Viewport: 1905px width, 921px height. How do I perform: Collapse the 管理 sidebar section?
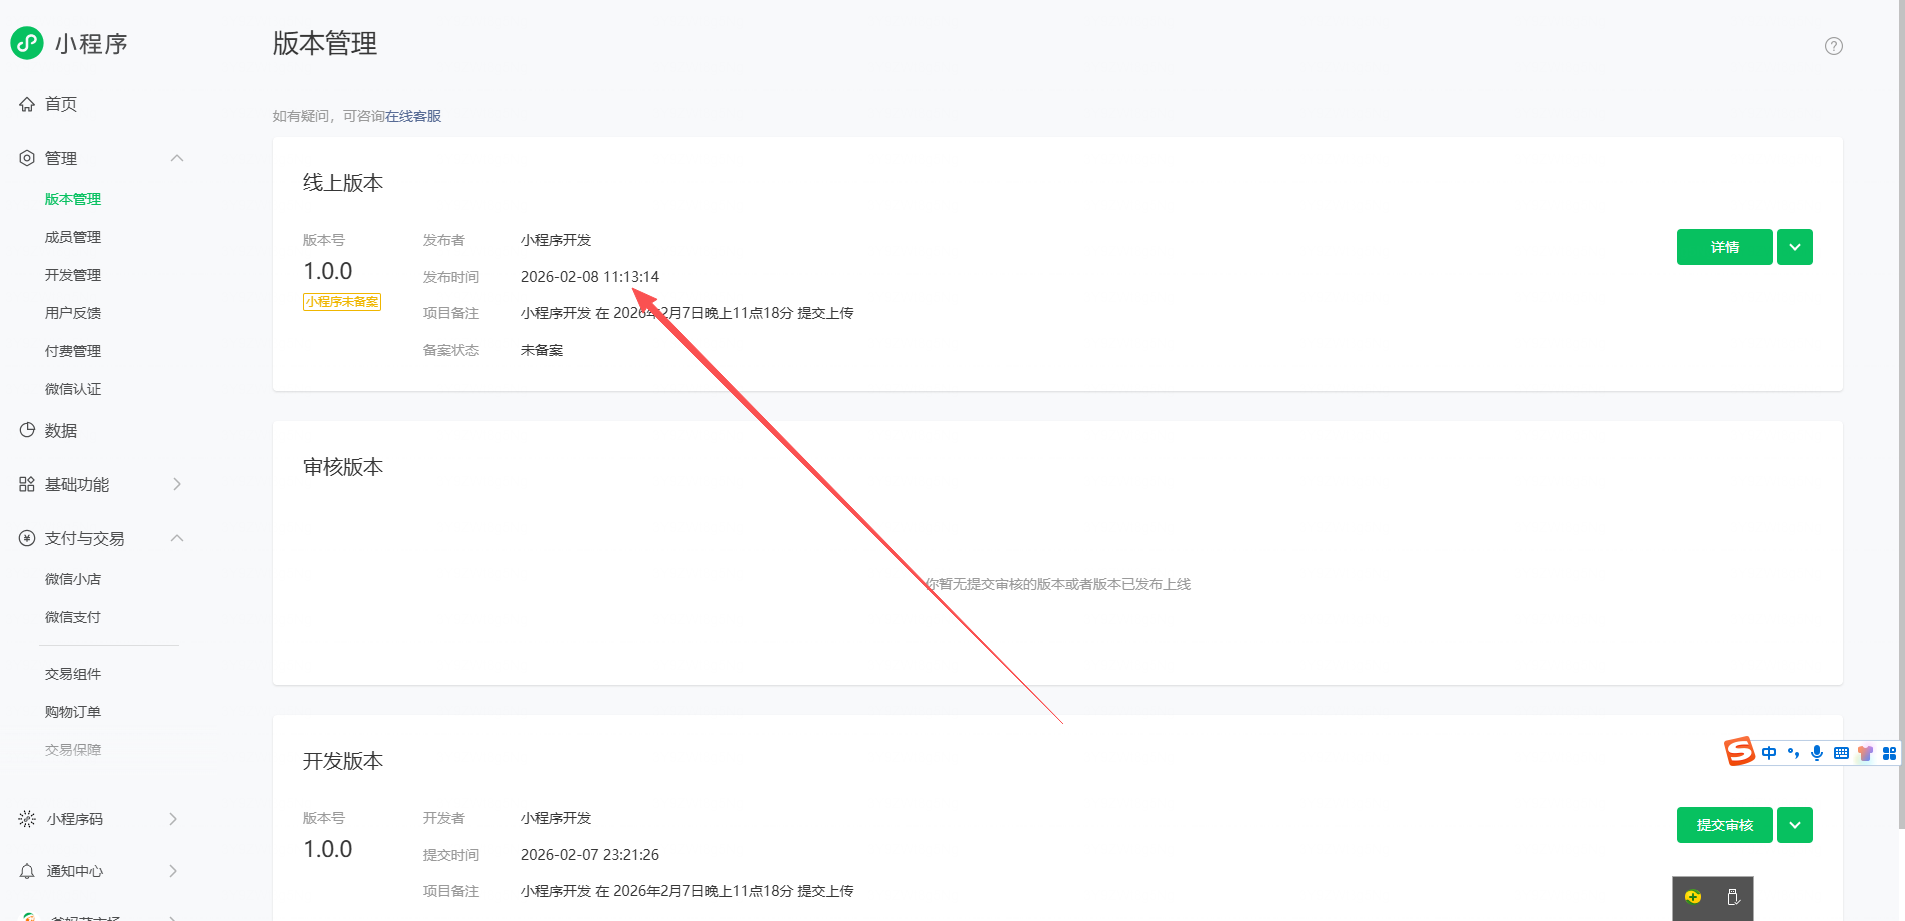tap(177, 158)
